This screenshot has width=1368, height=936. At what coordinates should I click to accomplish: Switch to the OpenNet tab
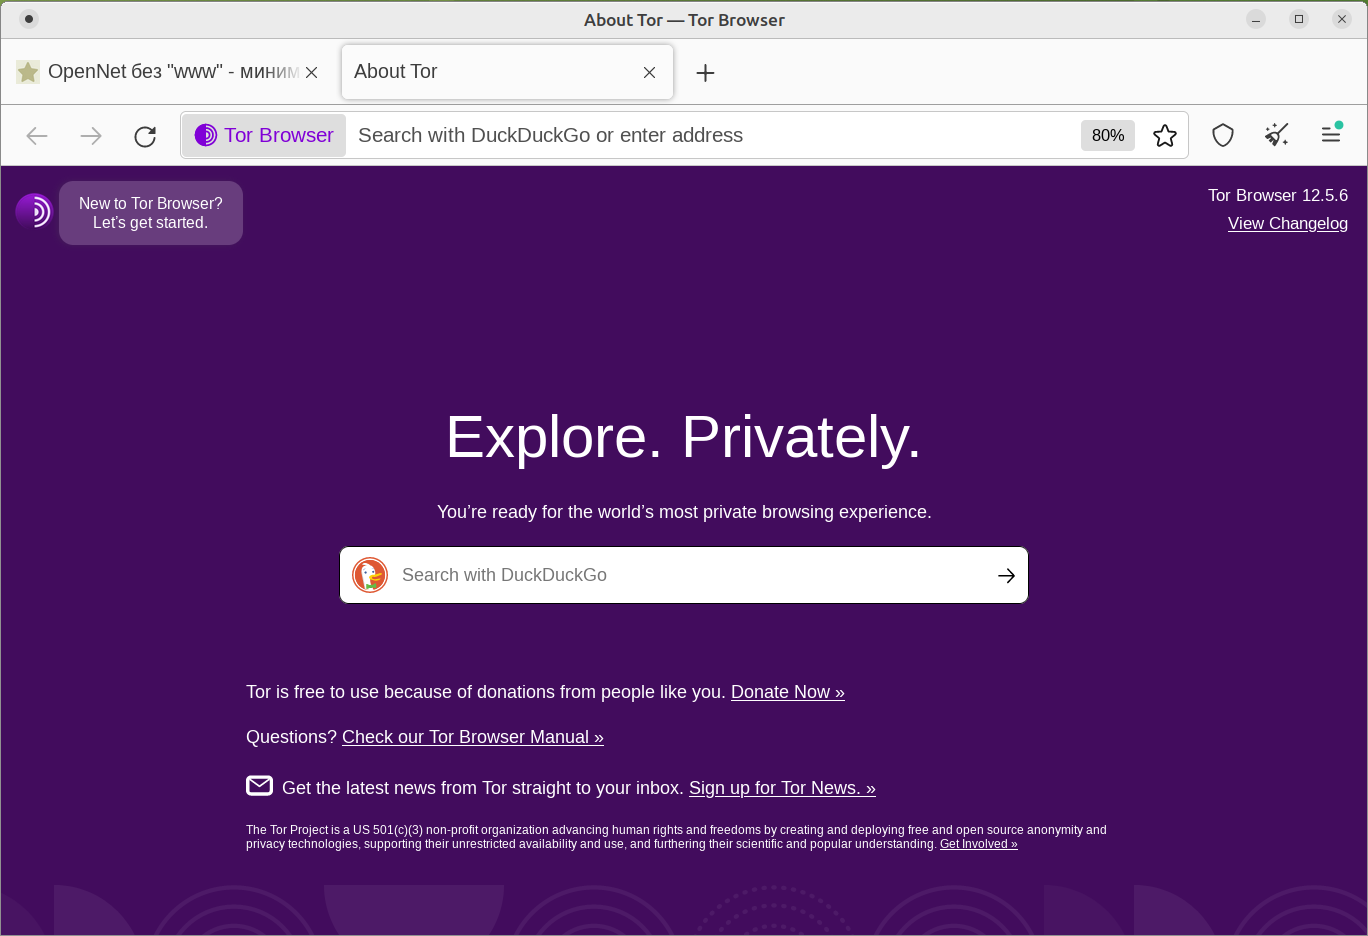point(168,72)
